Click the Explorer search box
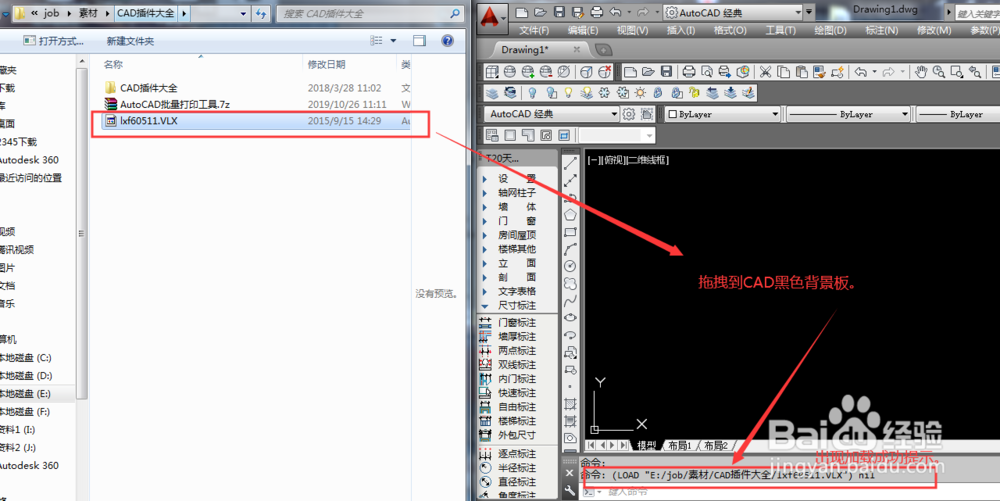The width and height of the screenshot is (1000, 501). click(371, 13)
